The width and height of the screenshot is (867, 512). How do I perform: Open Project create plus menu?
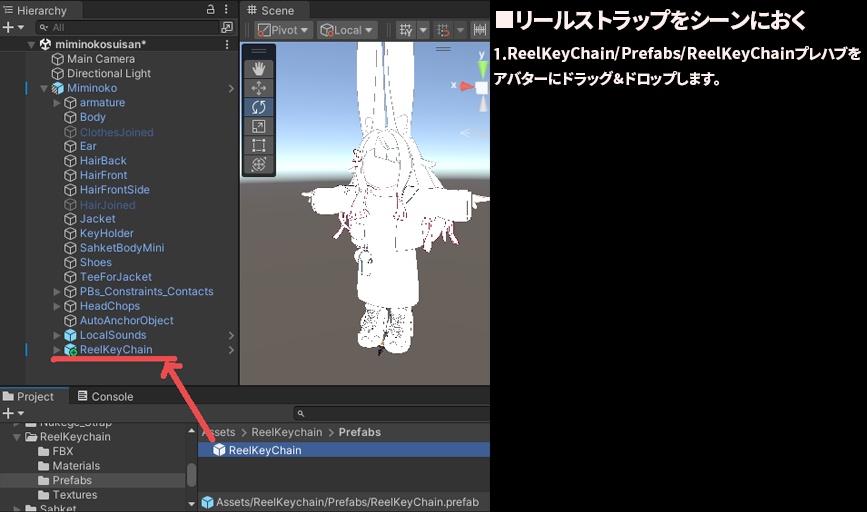click(x=13, y=413)
